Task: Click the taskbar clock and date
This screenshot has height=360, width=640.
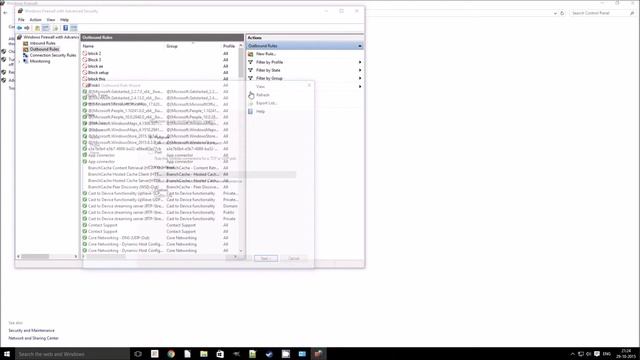Action: point(626,354)
